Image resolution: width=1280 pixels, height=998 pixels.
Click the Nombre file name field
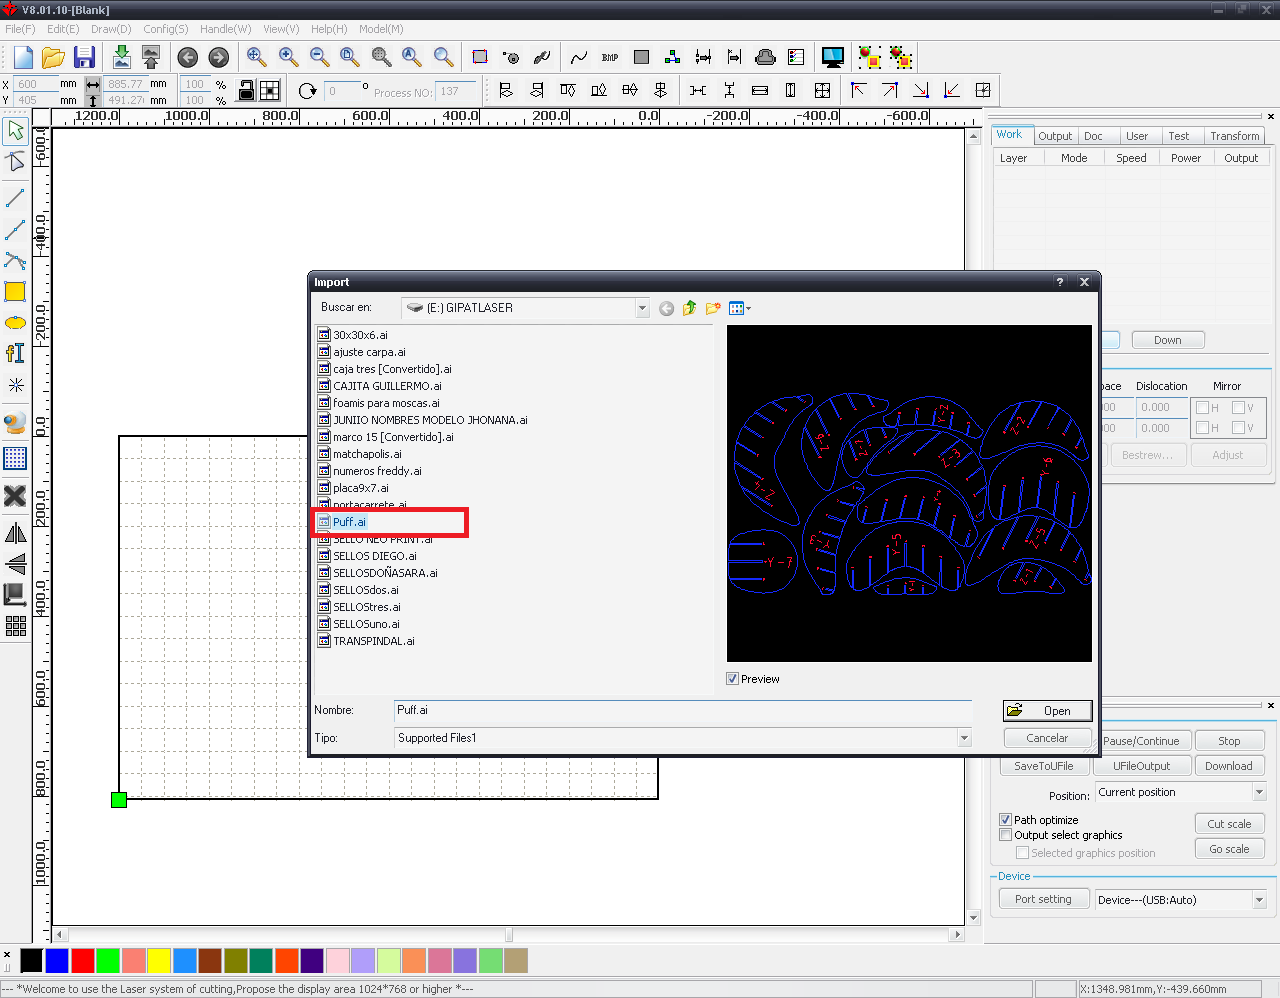click(683, 710)
